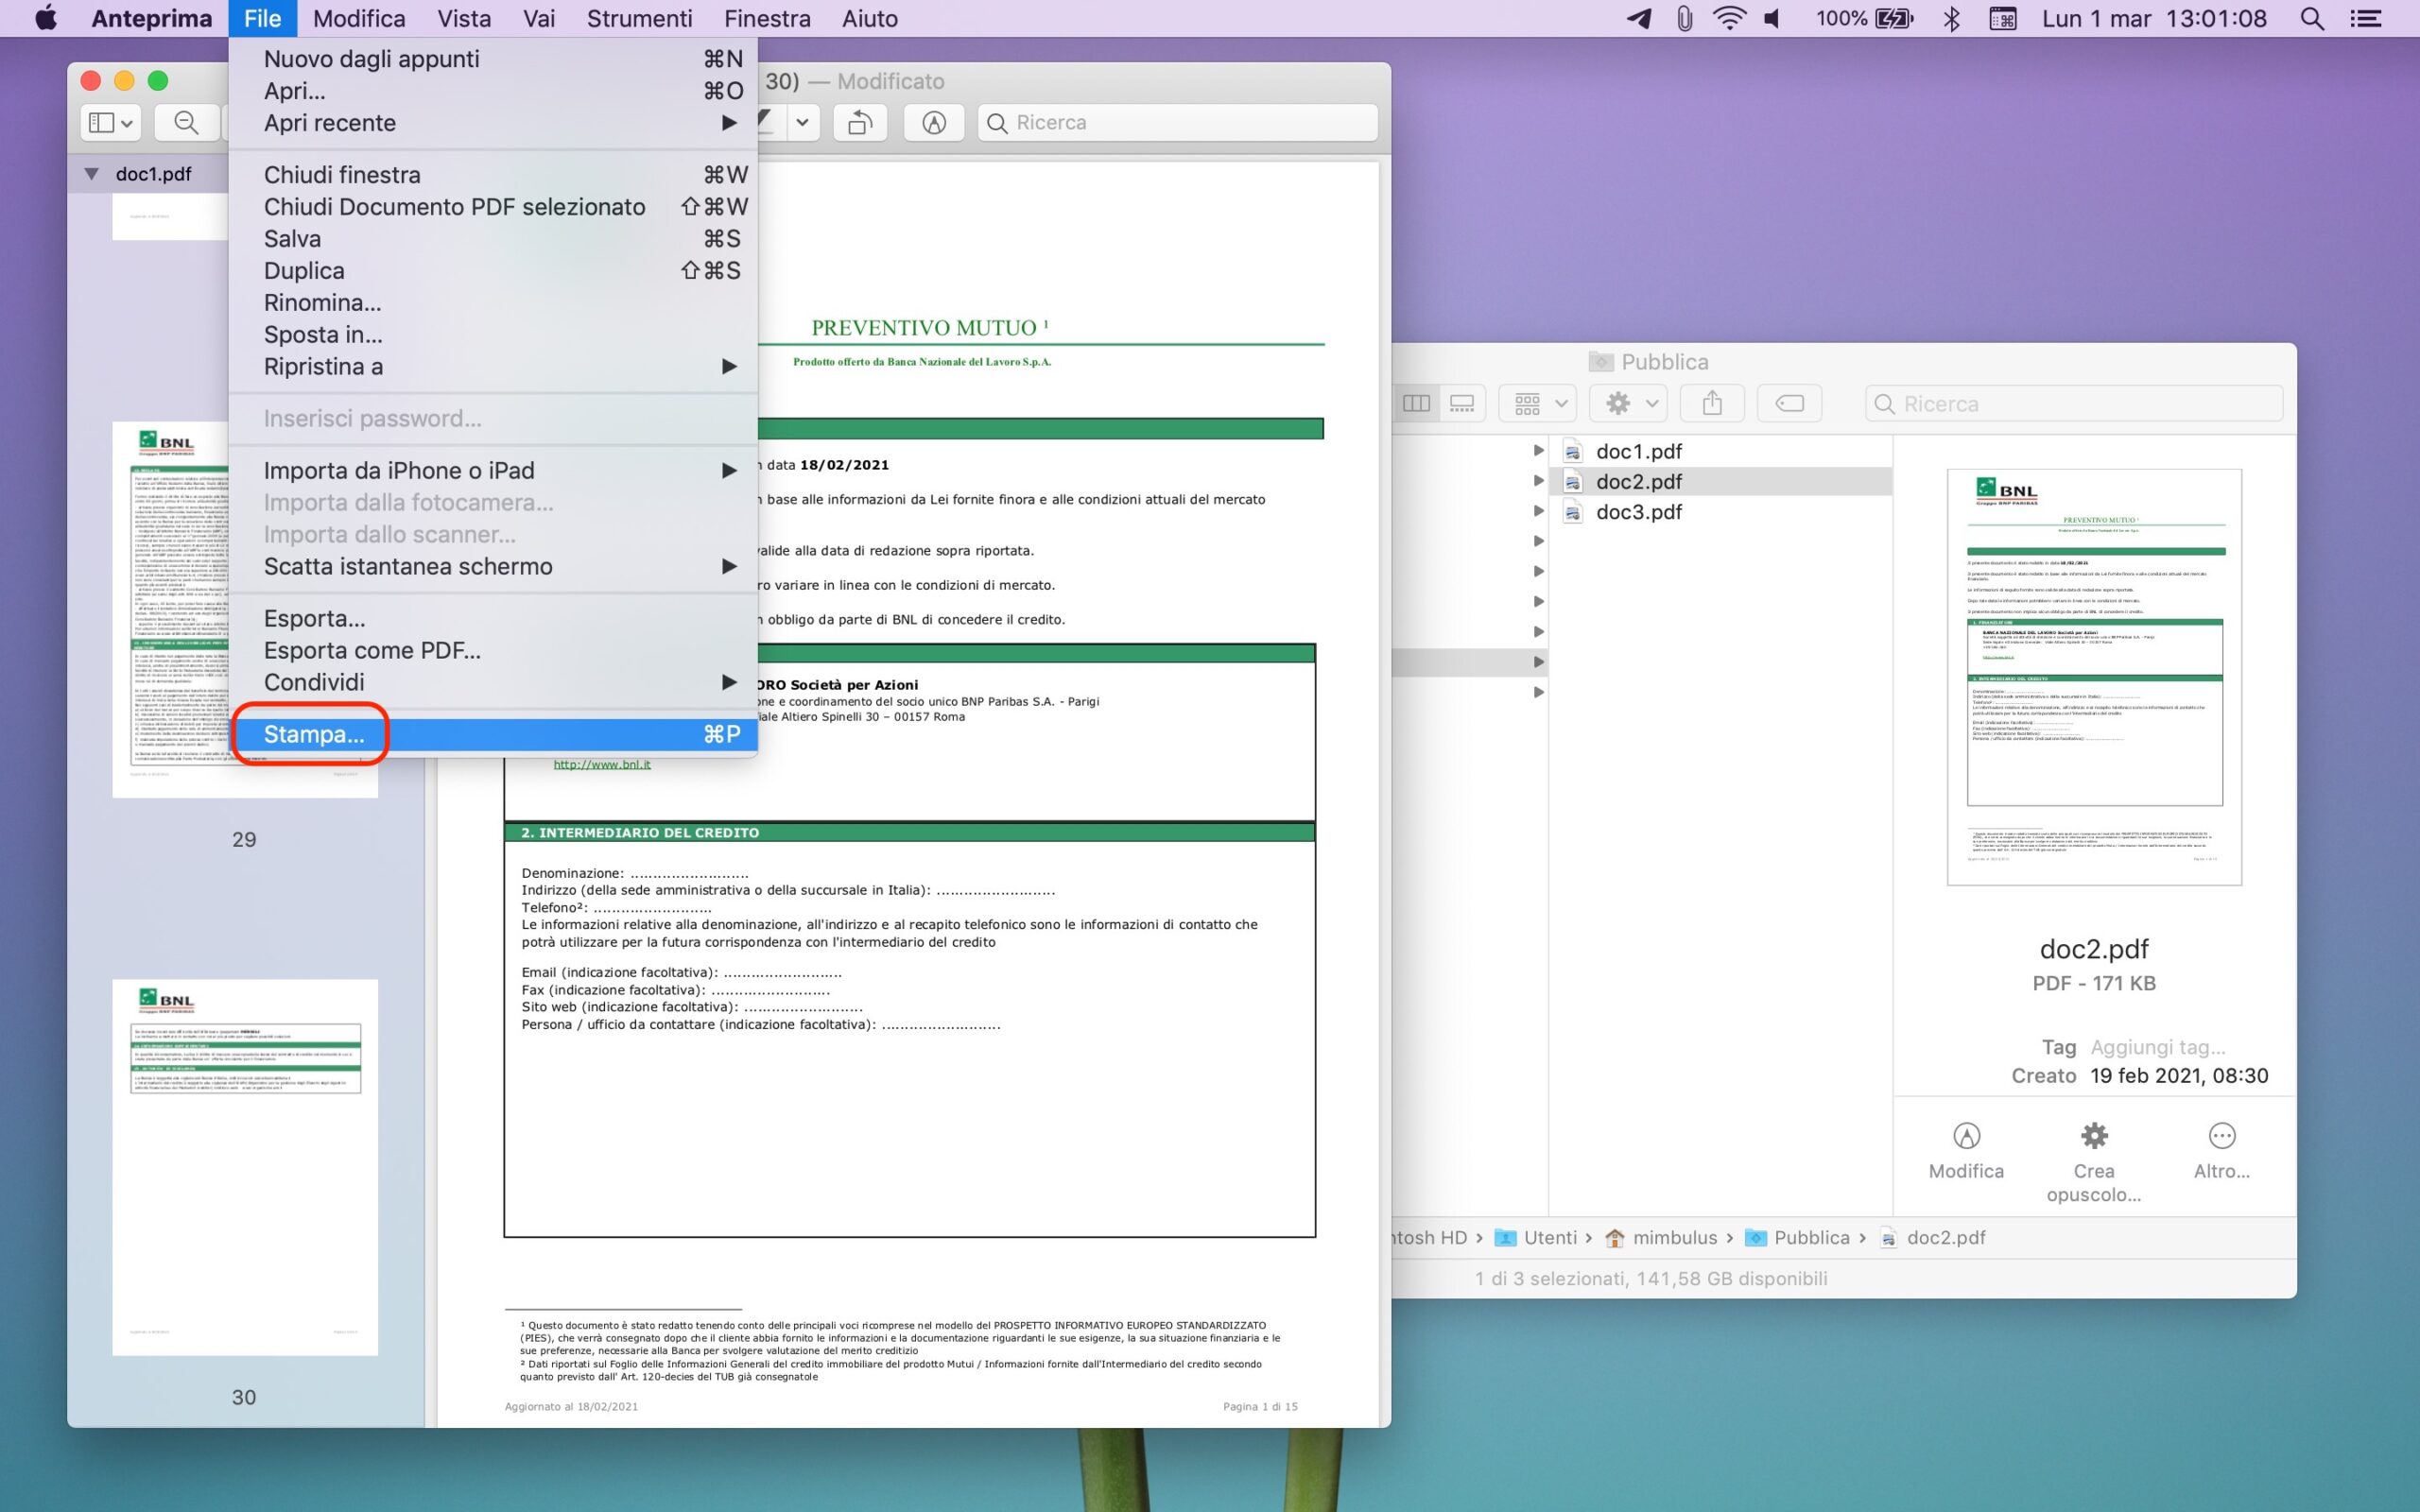Click the Finder tag icon
Viewport: 2420px width, 1512px height.
tap(1789, 403)
